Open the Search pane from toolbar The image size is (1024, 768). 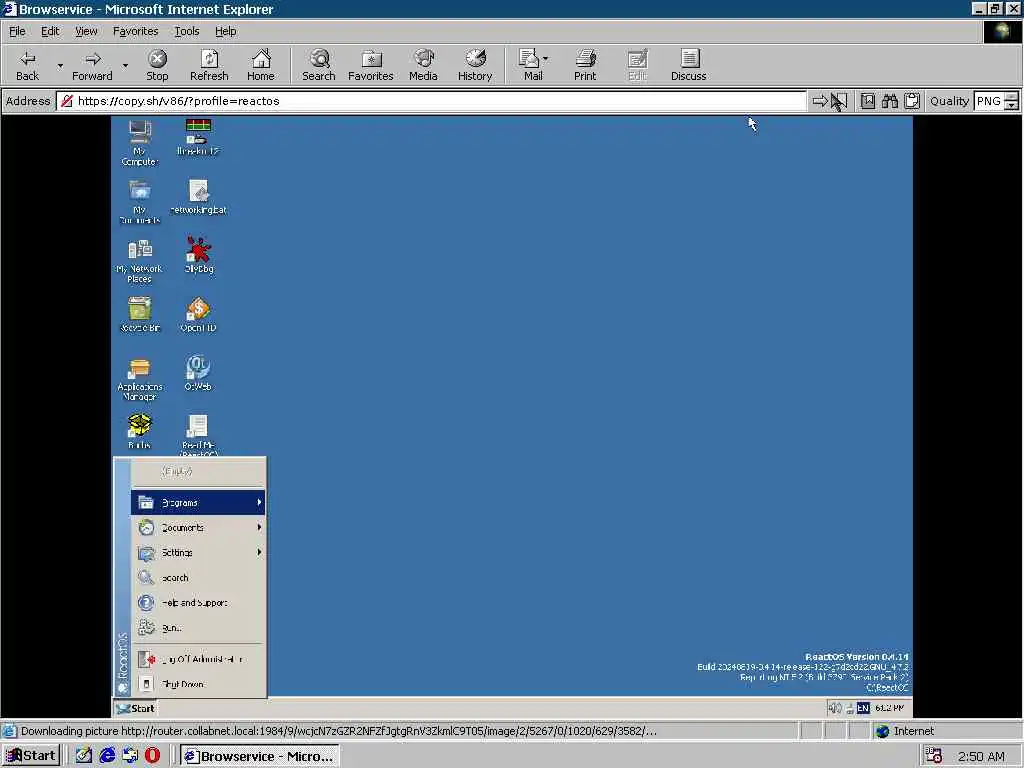319,65
